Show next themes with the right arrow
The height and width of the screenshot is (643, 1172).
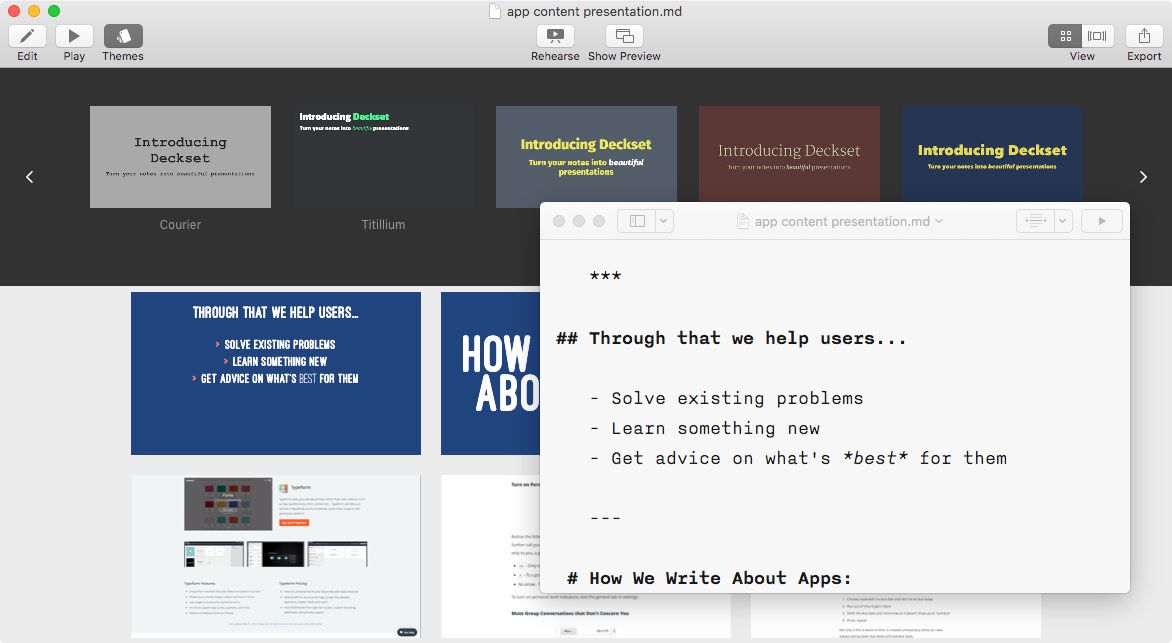[1143, 177]
